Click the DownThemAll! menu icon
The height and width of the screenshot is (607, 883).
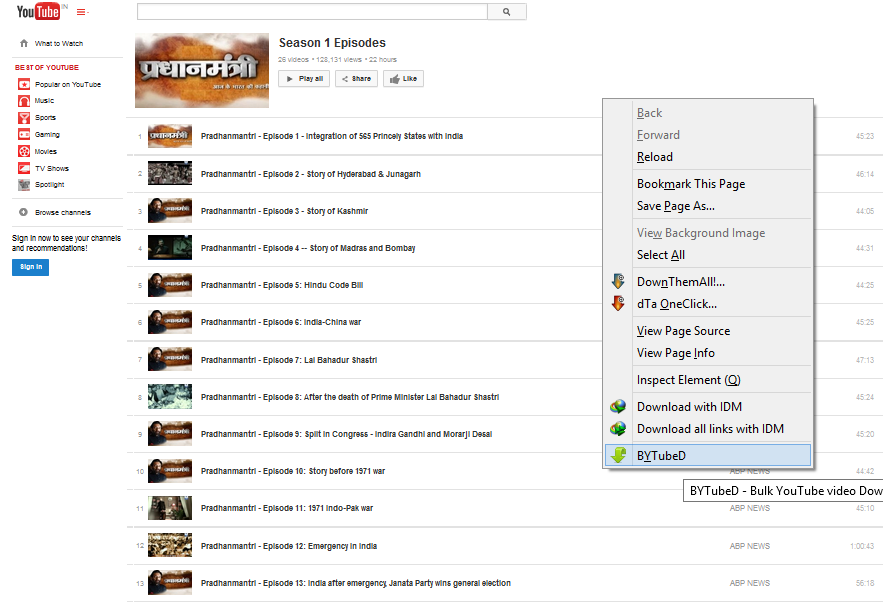[x=618, y=282]
